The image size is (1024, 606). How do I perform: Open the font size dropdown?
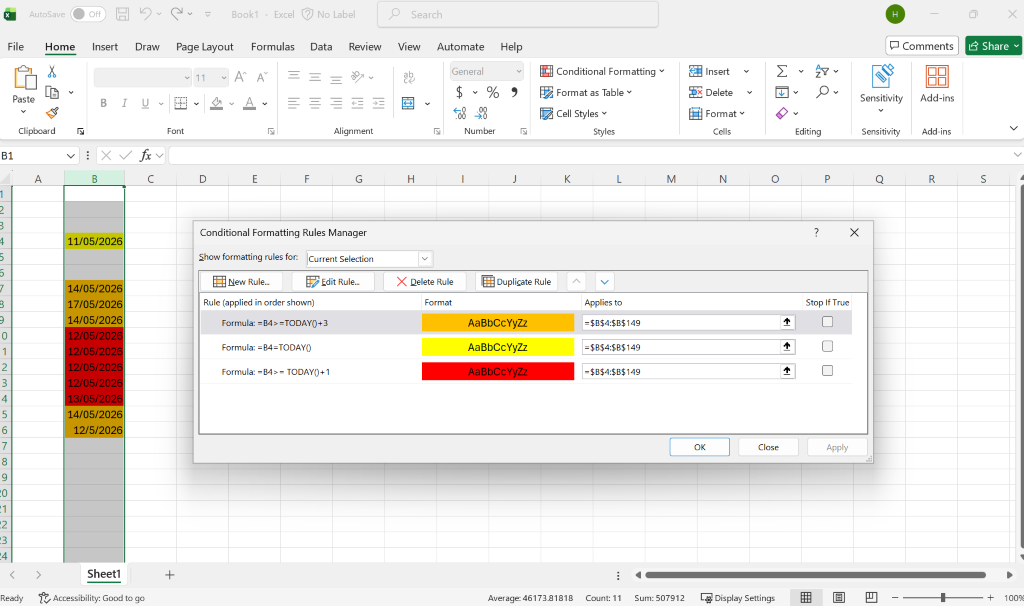(224, 78)
